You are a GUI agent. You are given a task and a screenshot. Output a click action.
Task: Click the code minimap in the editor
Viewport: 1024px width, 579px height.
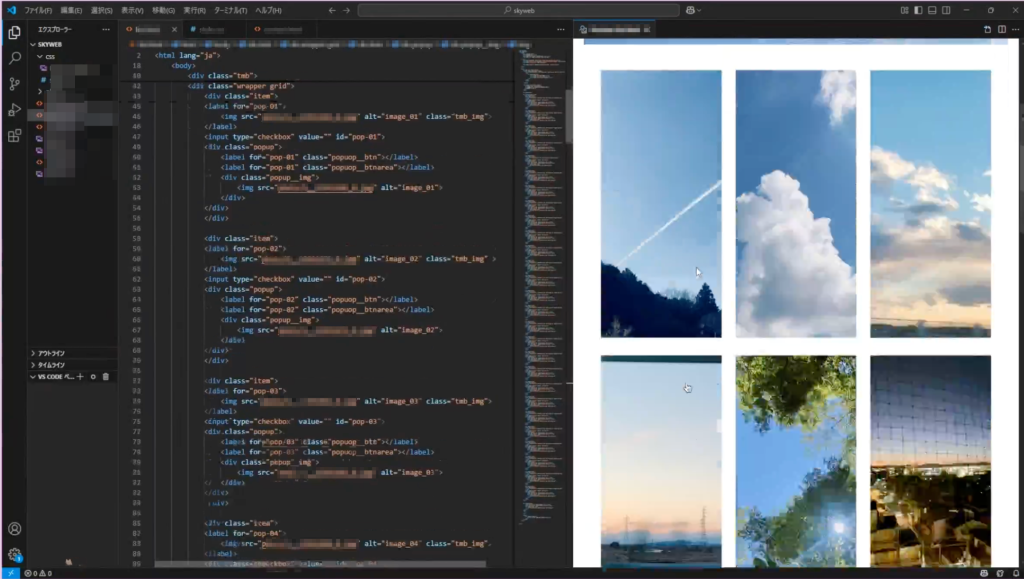pos(542,287)
